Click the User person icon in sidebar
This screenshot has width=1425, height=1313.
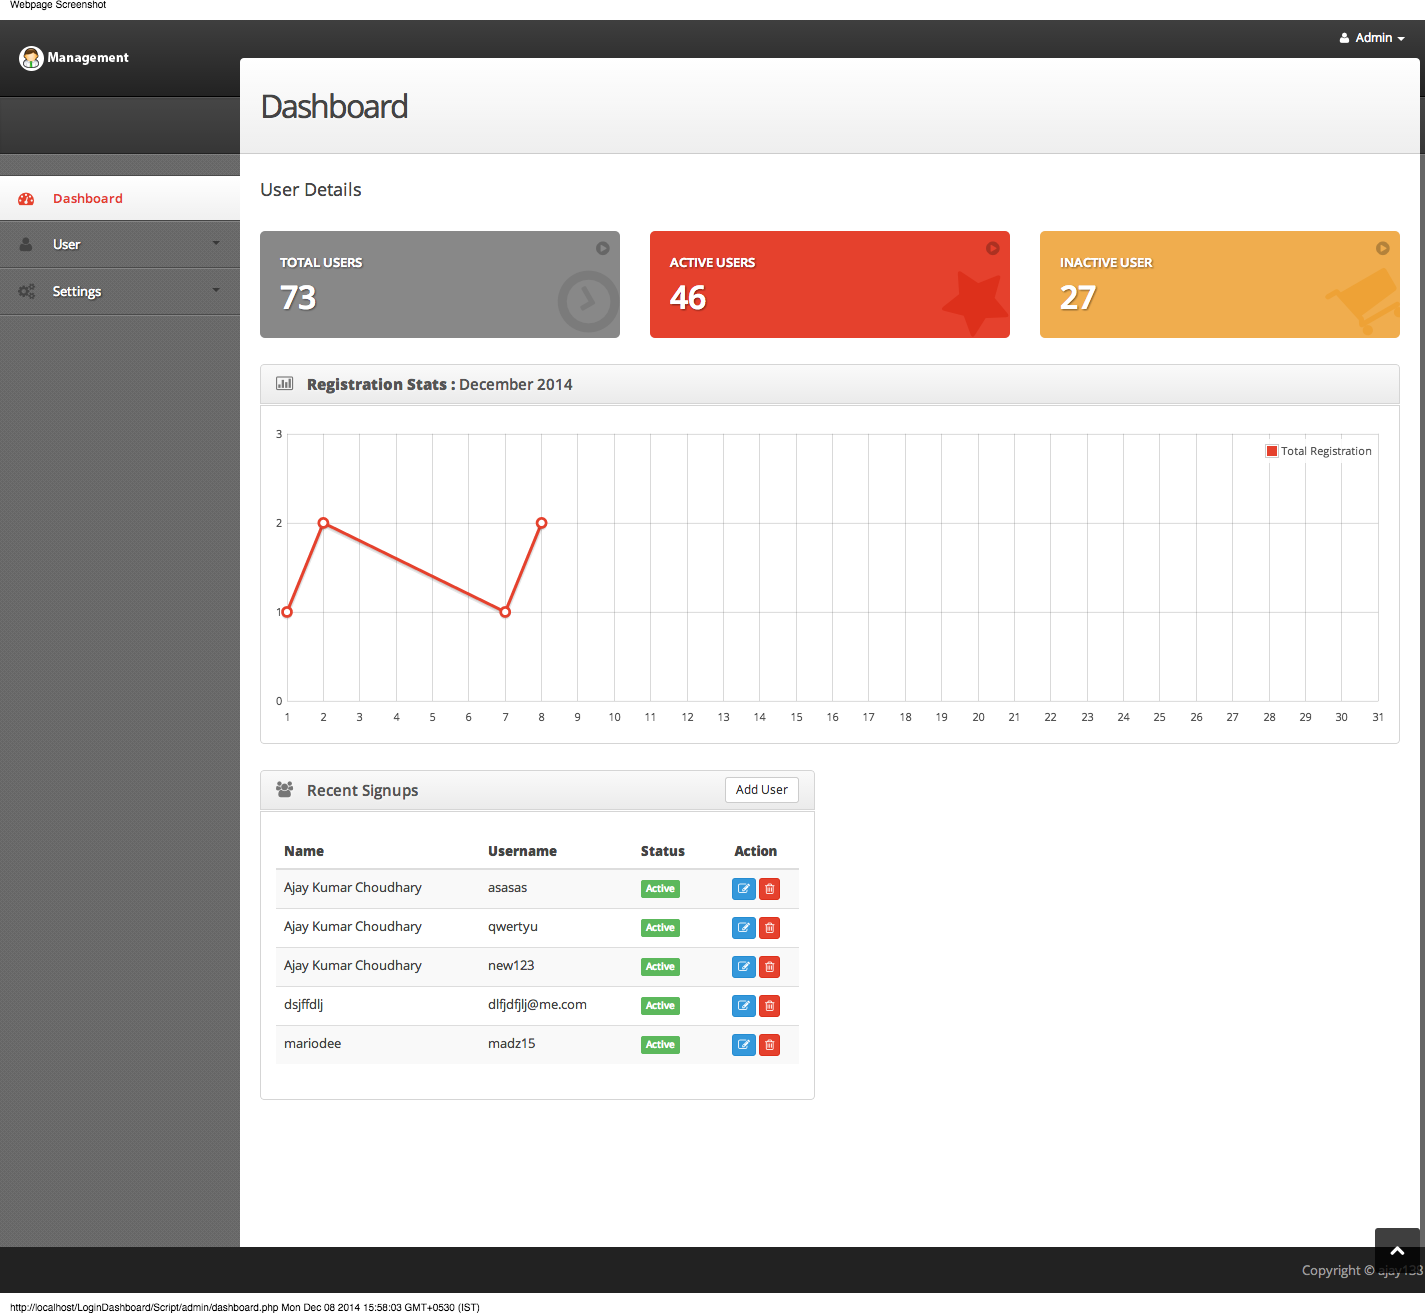click(x=26, y=244)
